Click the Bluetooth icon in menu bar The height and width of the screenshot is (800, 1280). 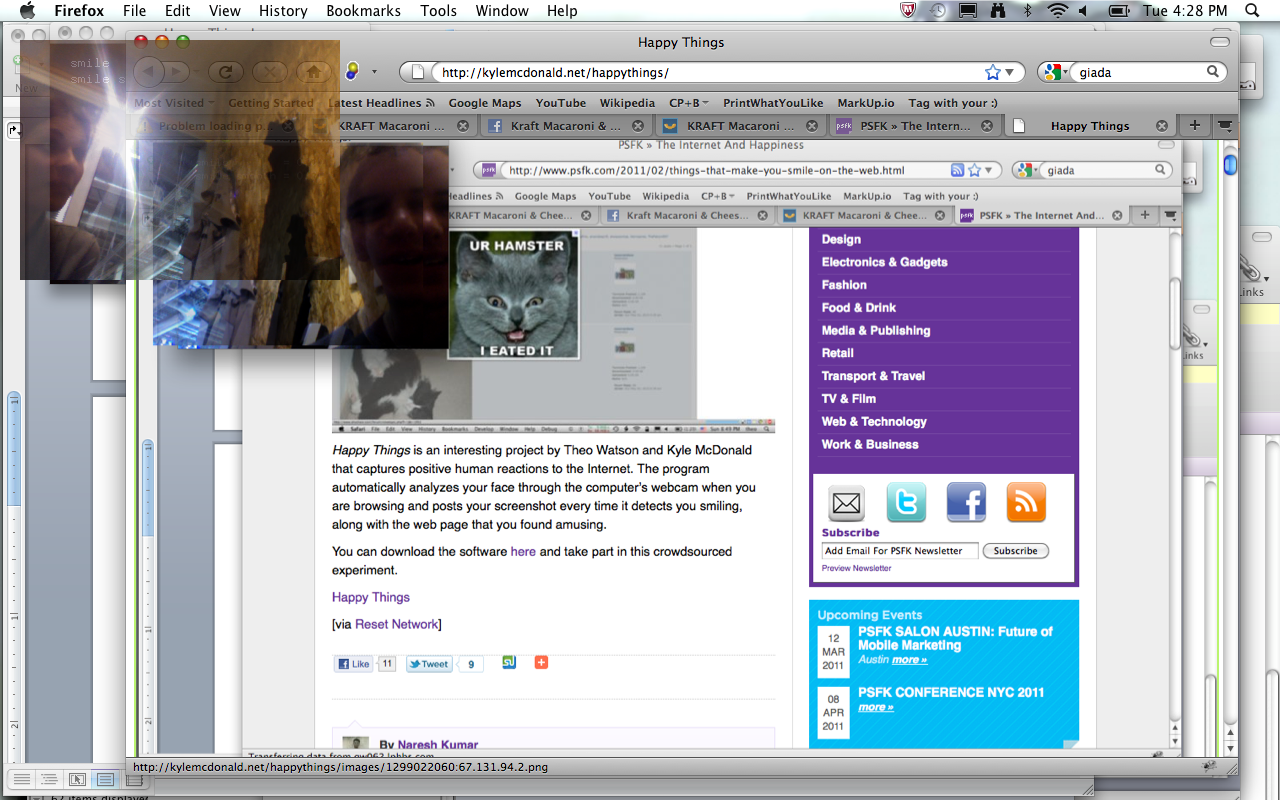click(1027, 11)
